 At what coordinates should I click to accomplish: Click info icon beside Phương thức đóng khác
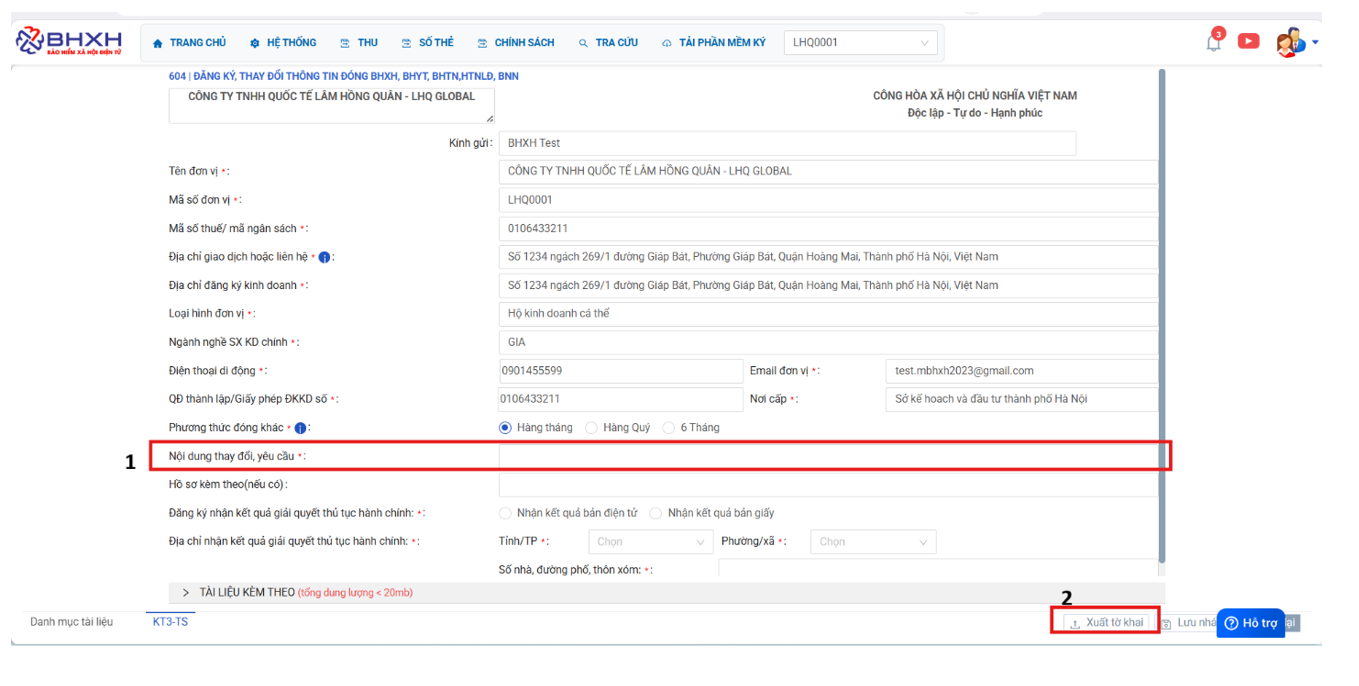tap(300, 428)
